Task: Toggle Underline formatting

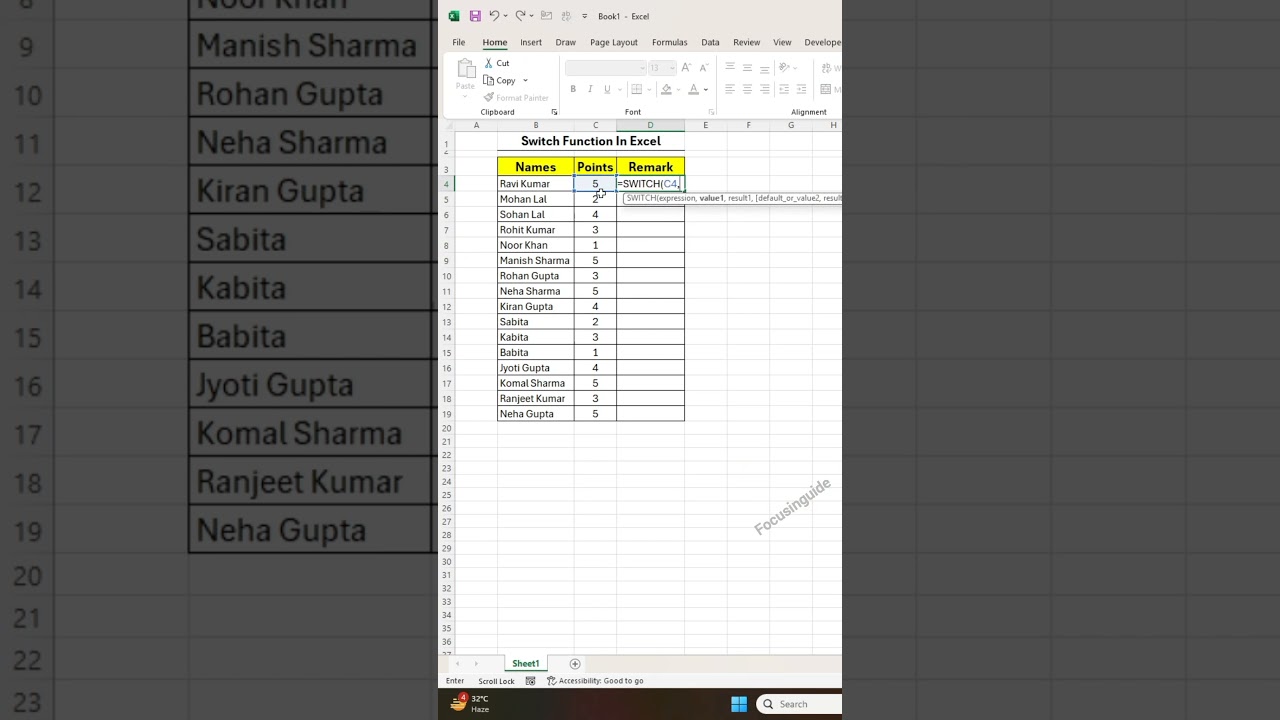Action: click(x=606, y=89)
